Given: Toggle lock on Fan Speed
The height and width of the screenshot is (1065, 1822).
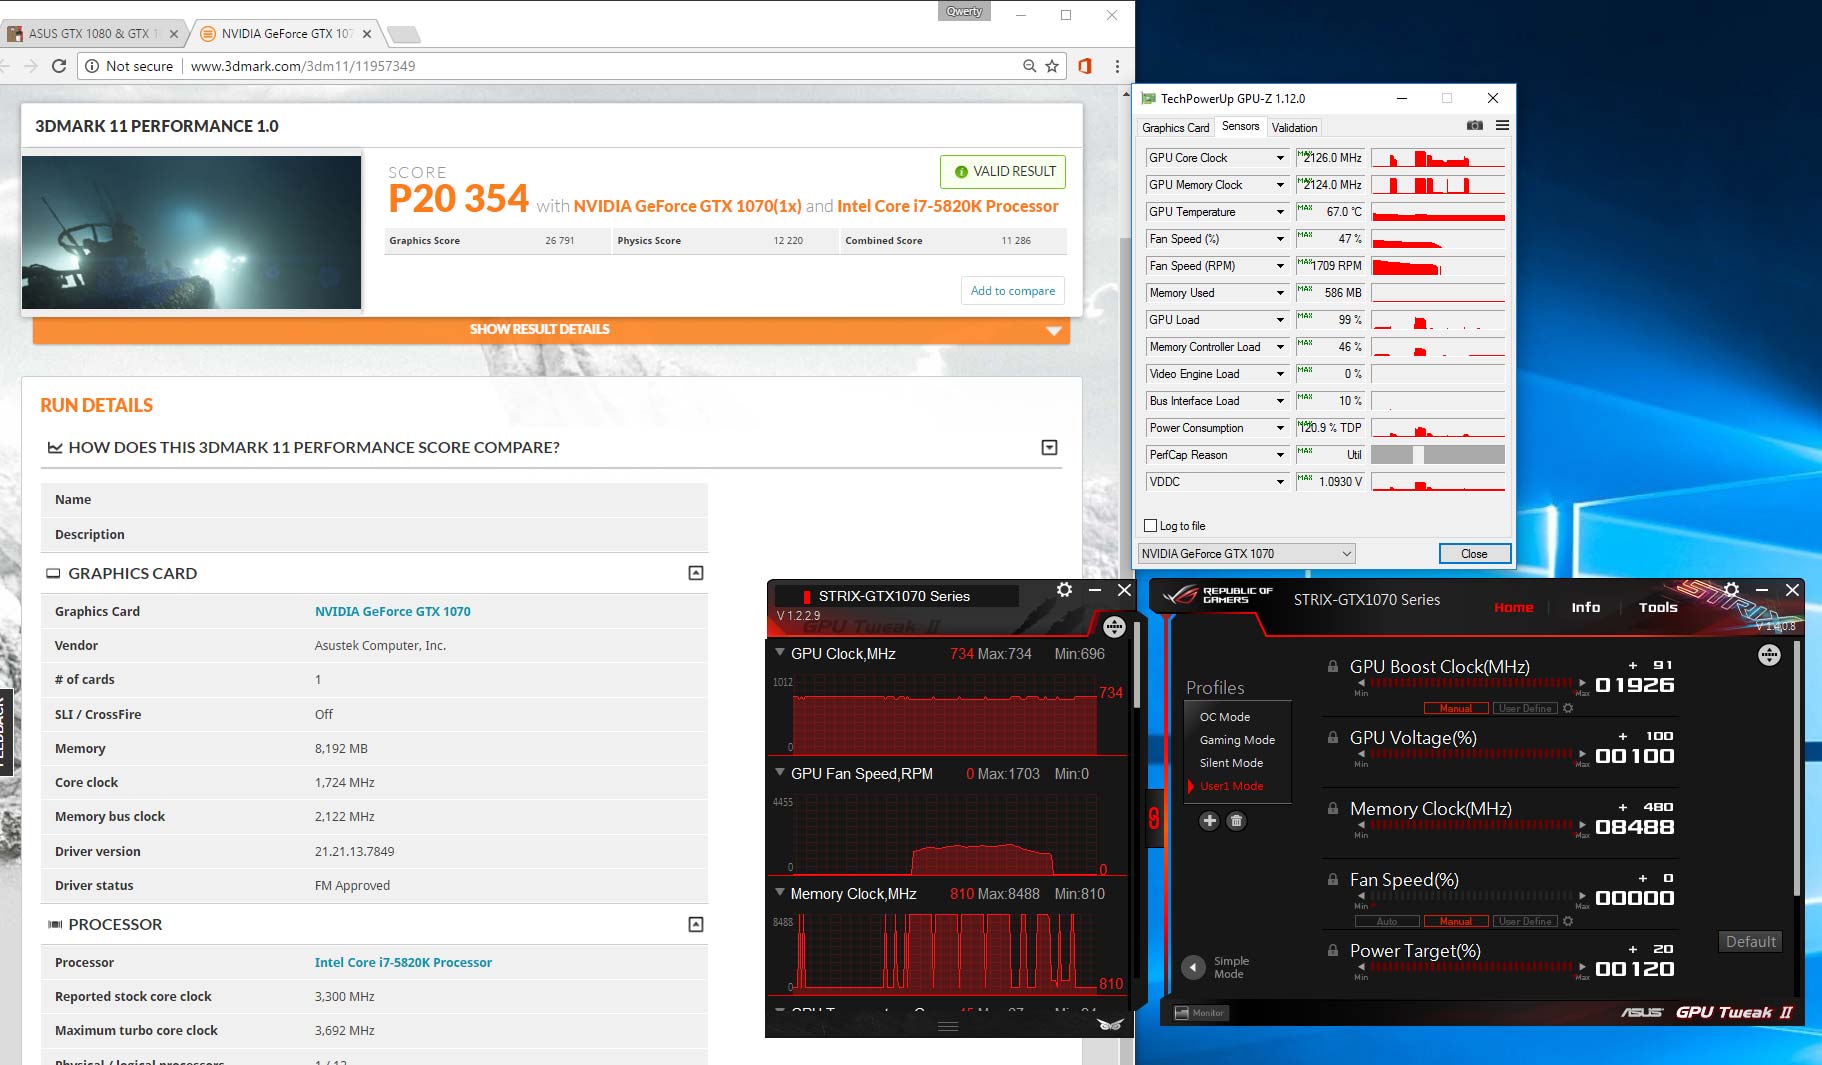Looking at the screenshot, I should [x=1333, y=879].
